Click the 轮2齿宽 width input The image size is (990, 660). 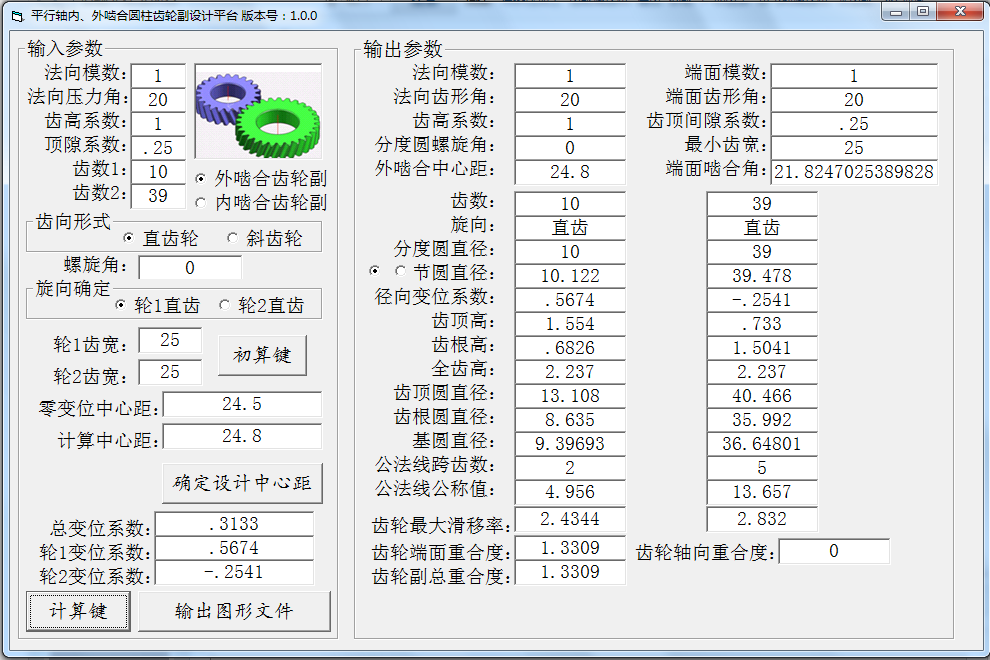point(170,373)
